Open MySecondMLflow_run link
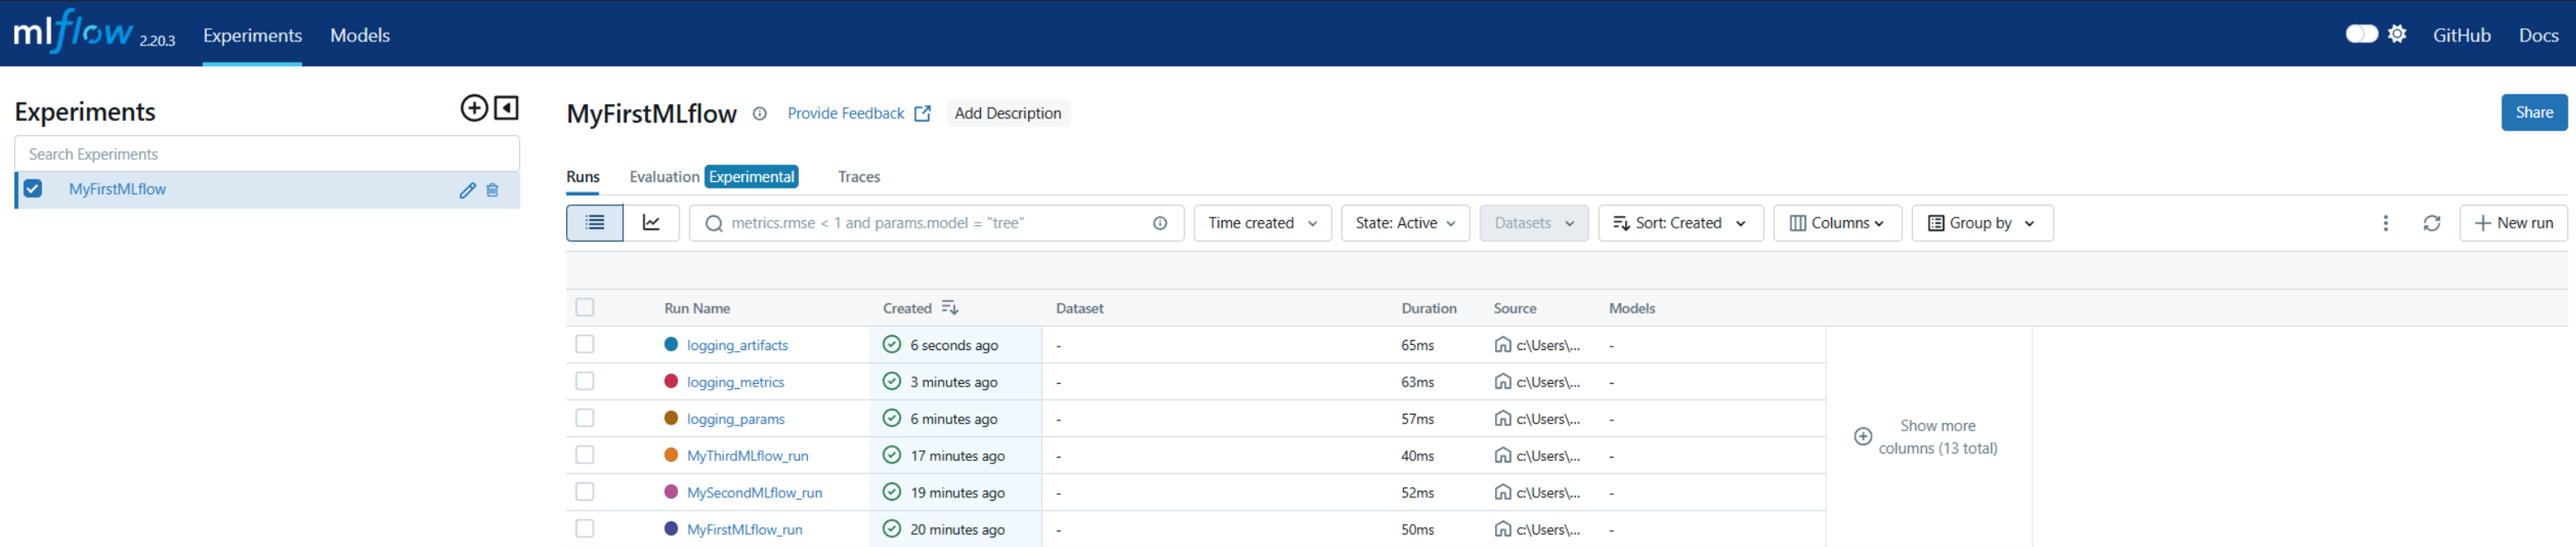2576x547 pixels. pyautogui.click(x=754, y=493)
